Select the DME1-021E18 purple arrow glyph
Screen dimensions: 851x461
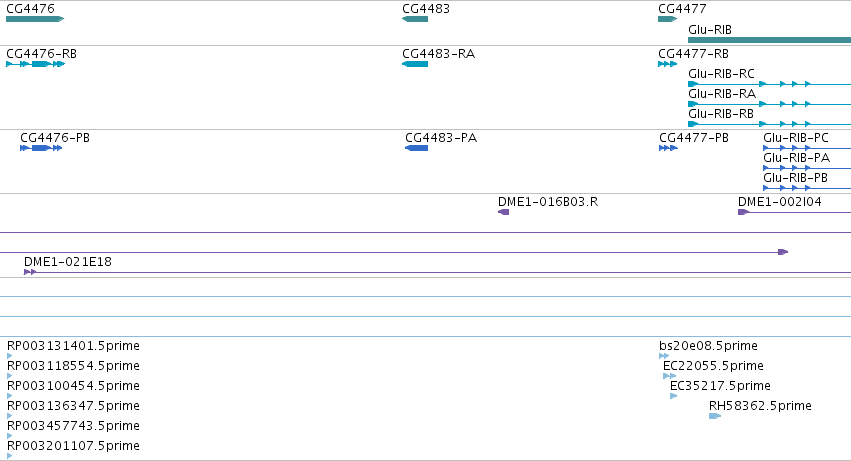[30, 272]
